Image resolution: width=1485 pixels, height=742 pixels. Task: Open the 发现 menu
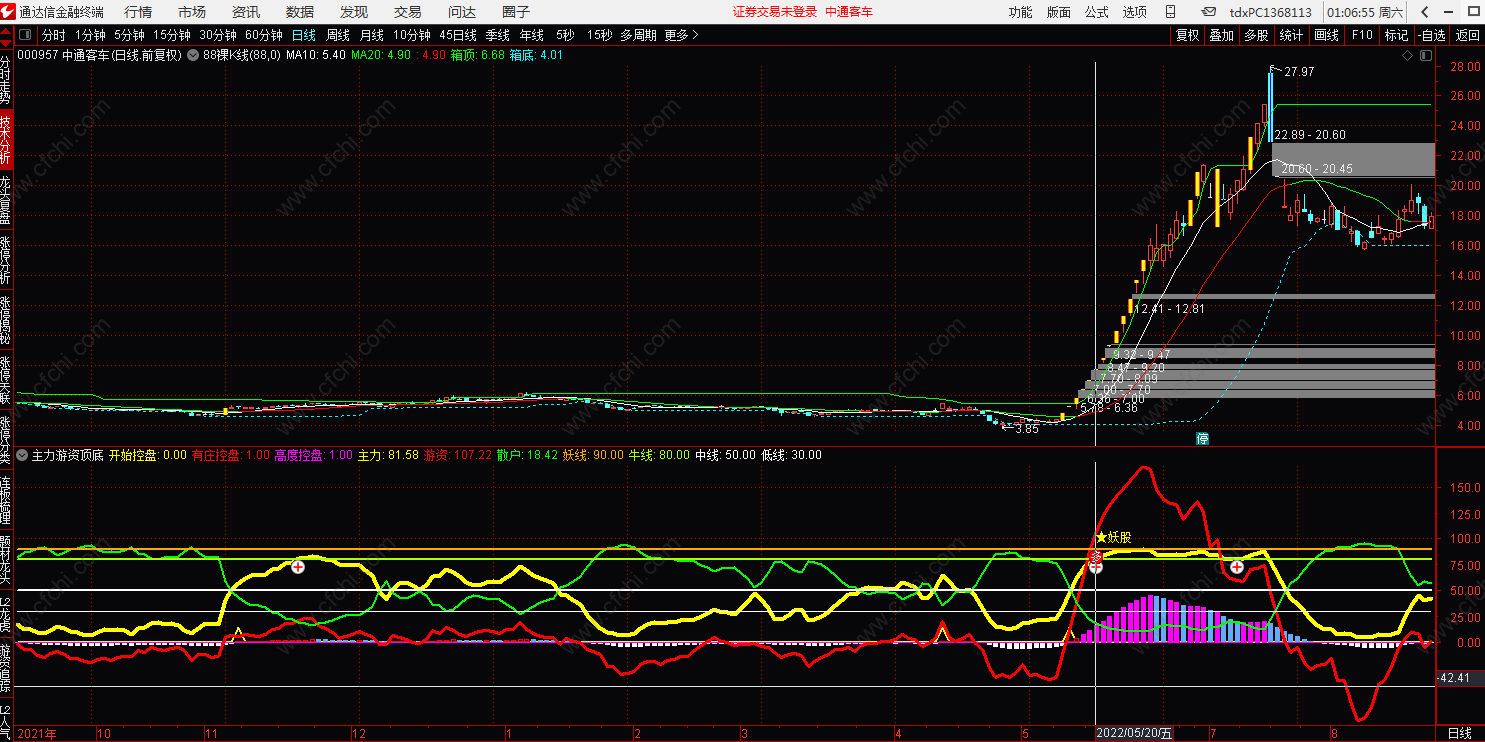[x=354, y=12]
